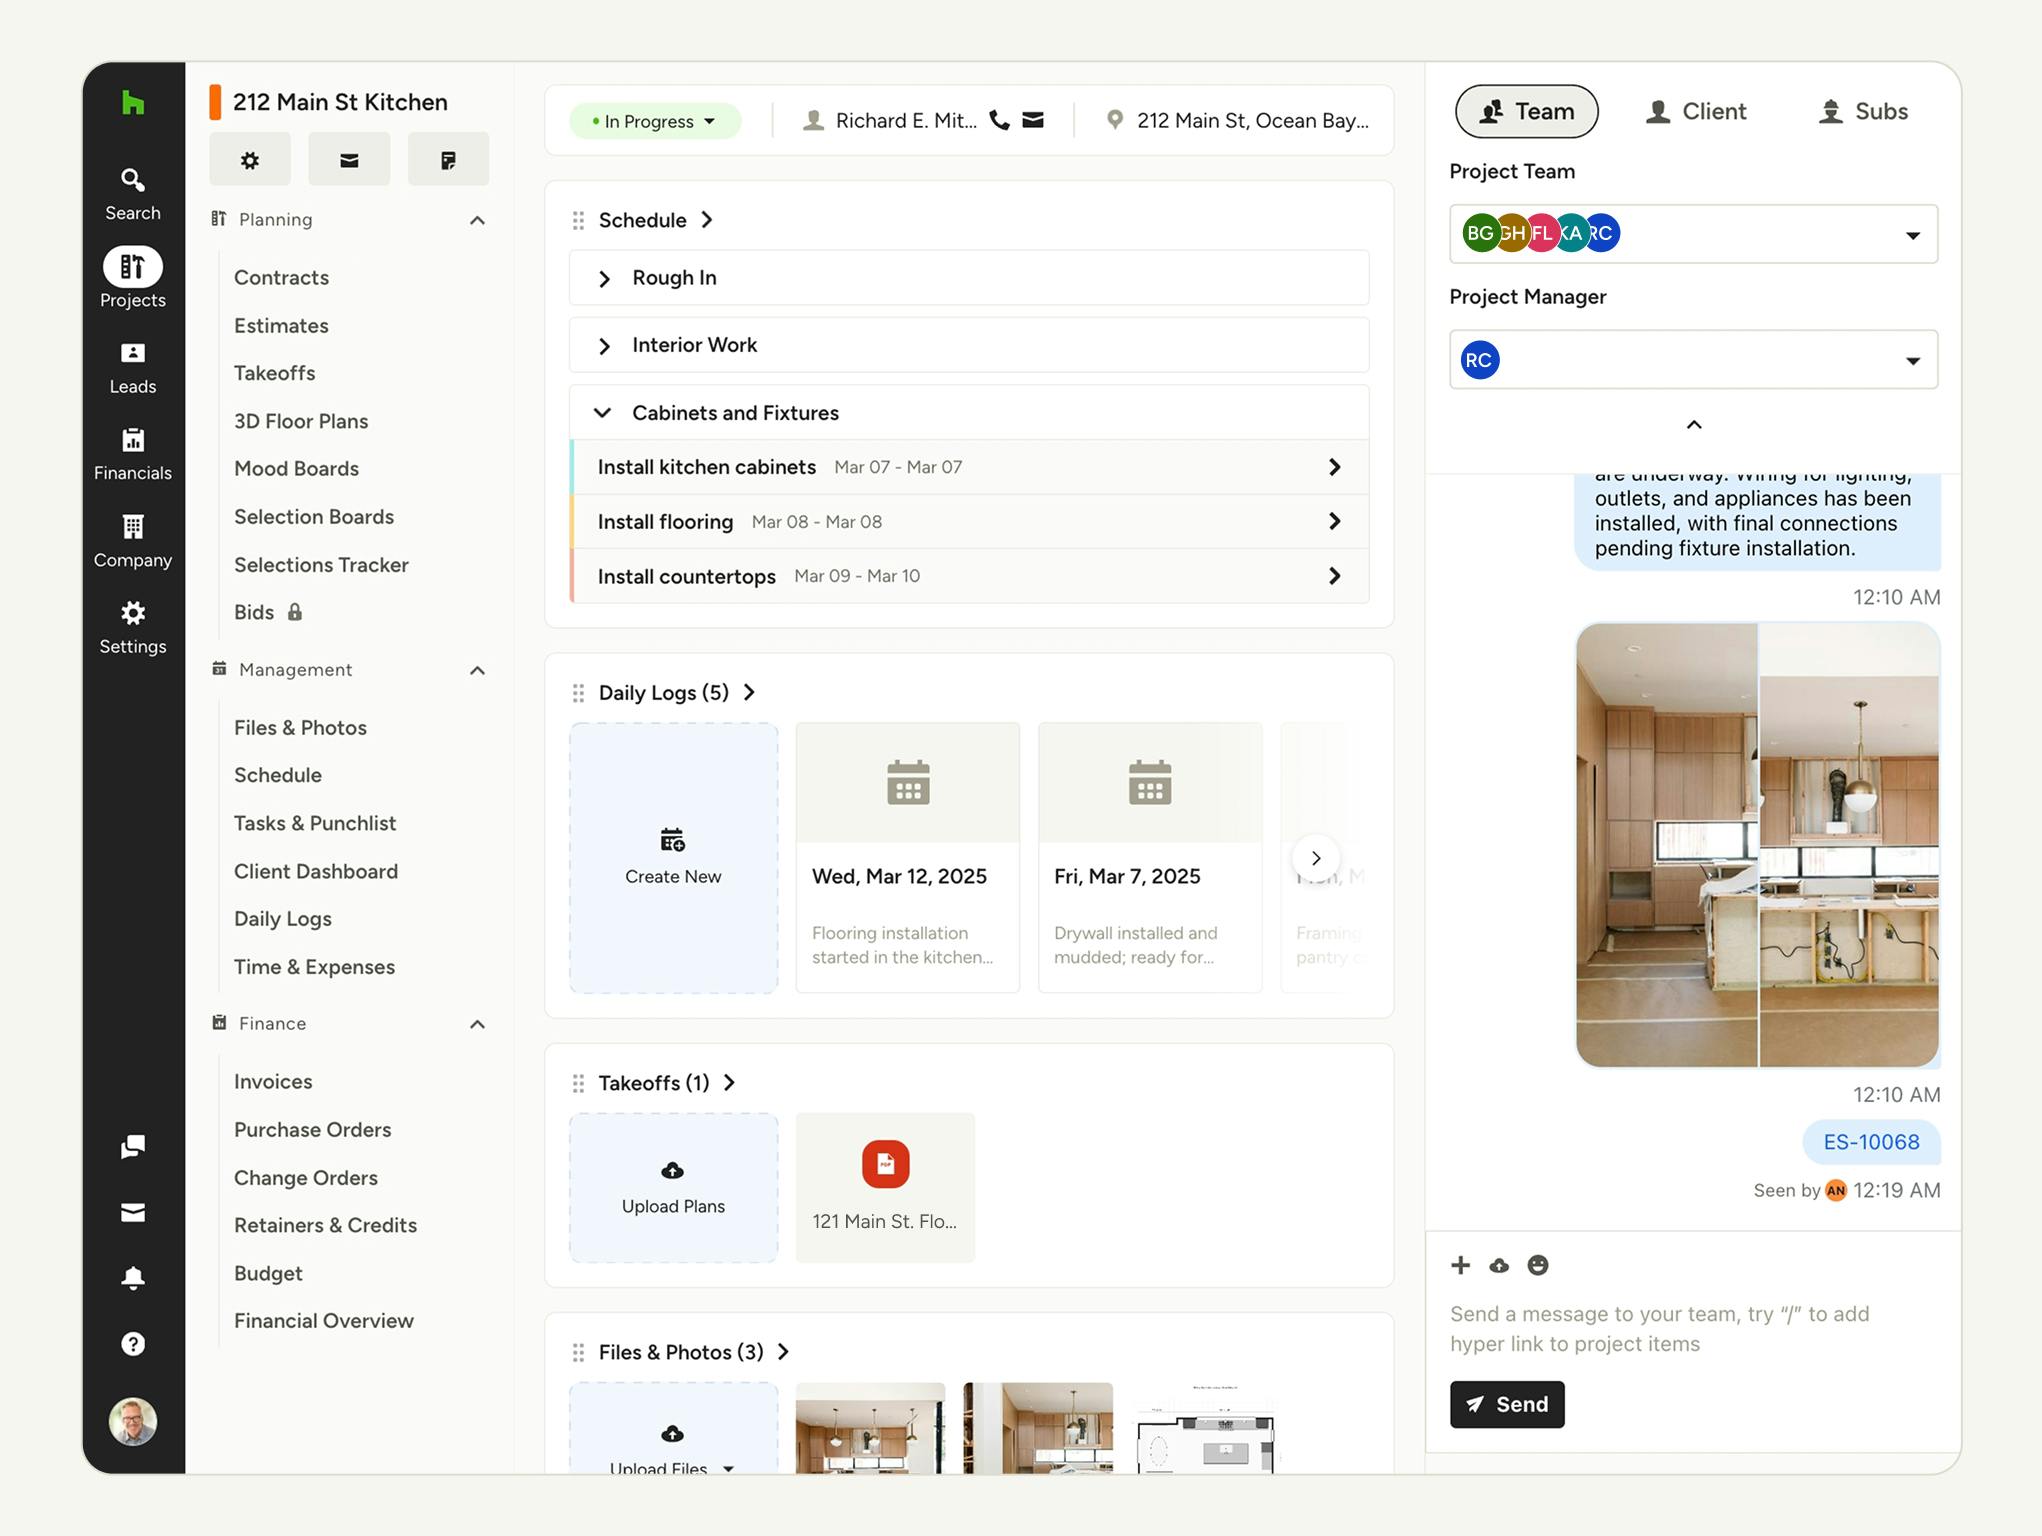Switch to the Client tab
This screenshot has width=2042, height=1536.
(x=1696, y=111)
